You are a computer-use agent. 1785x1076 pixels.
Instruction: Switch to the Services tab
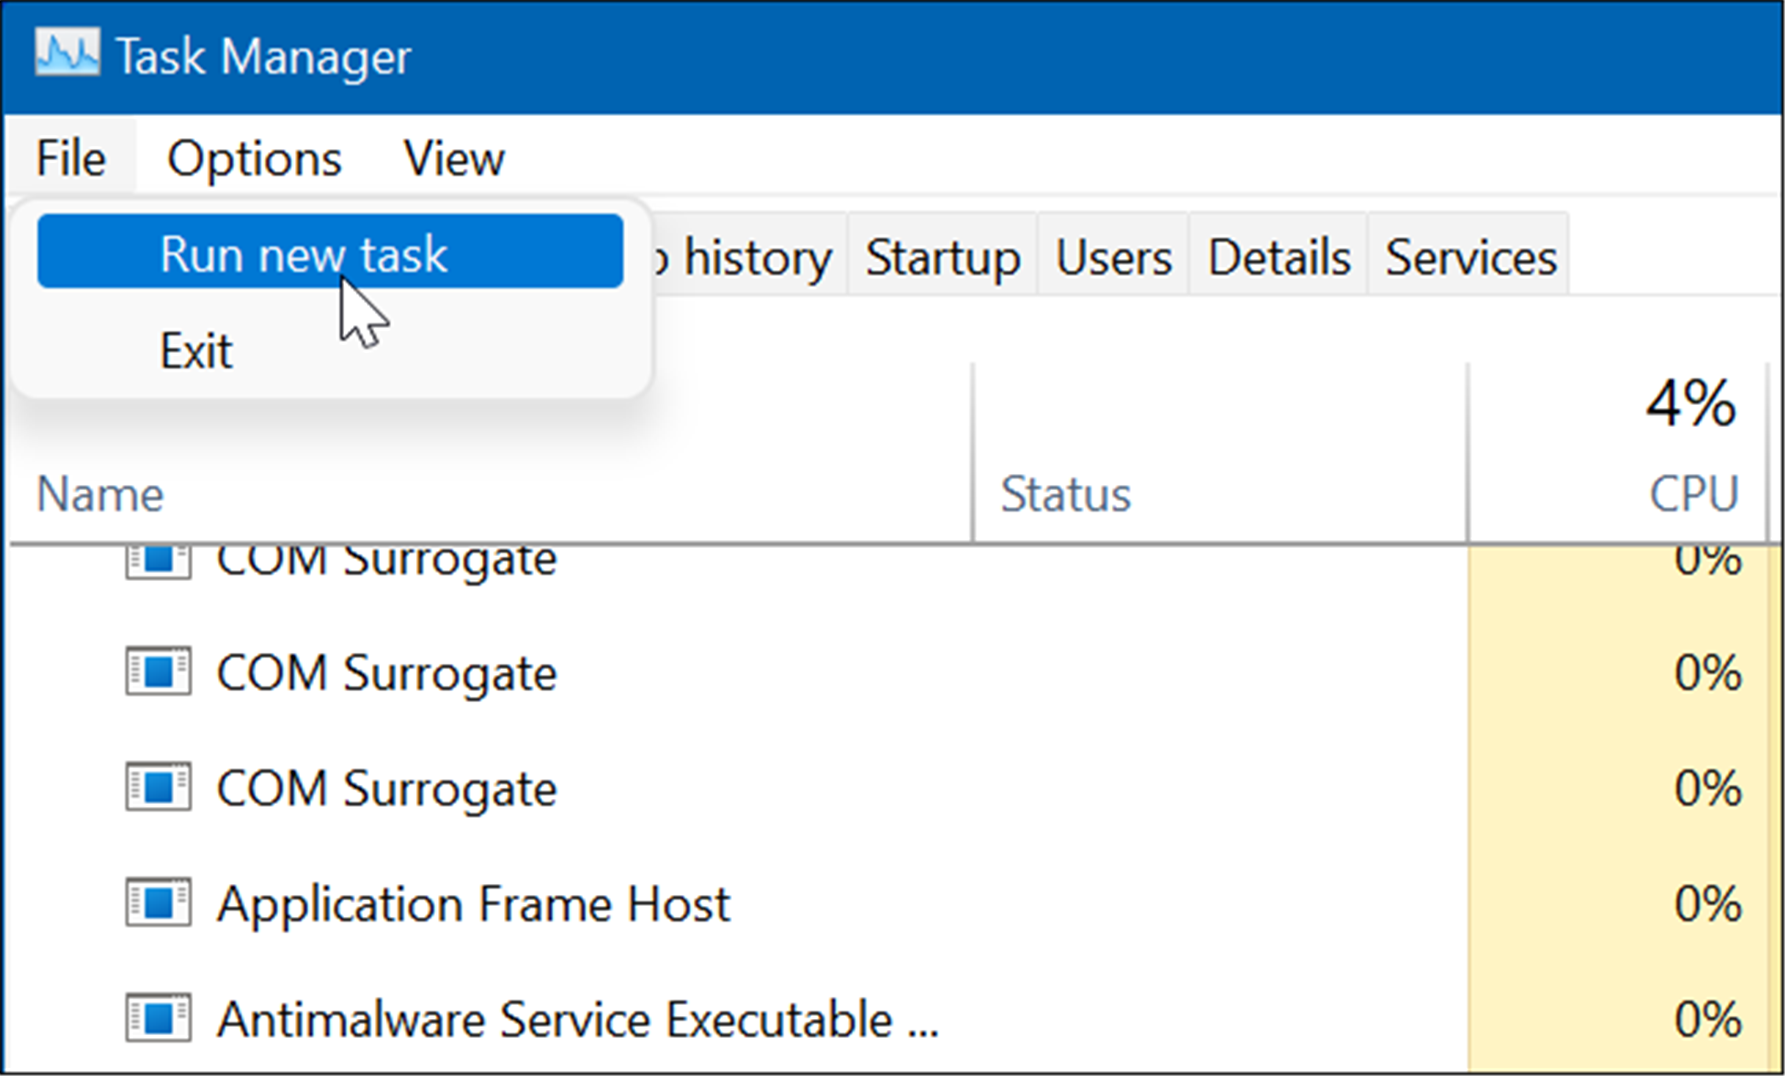[x=1470, y=256]
